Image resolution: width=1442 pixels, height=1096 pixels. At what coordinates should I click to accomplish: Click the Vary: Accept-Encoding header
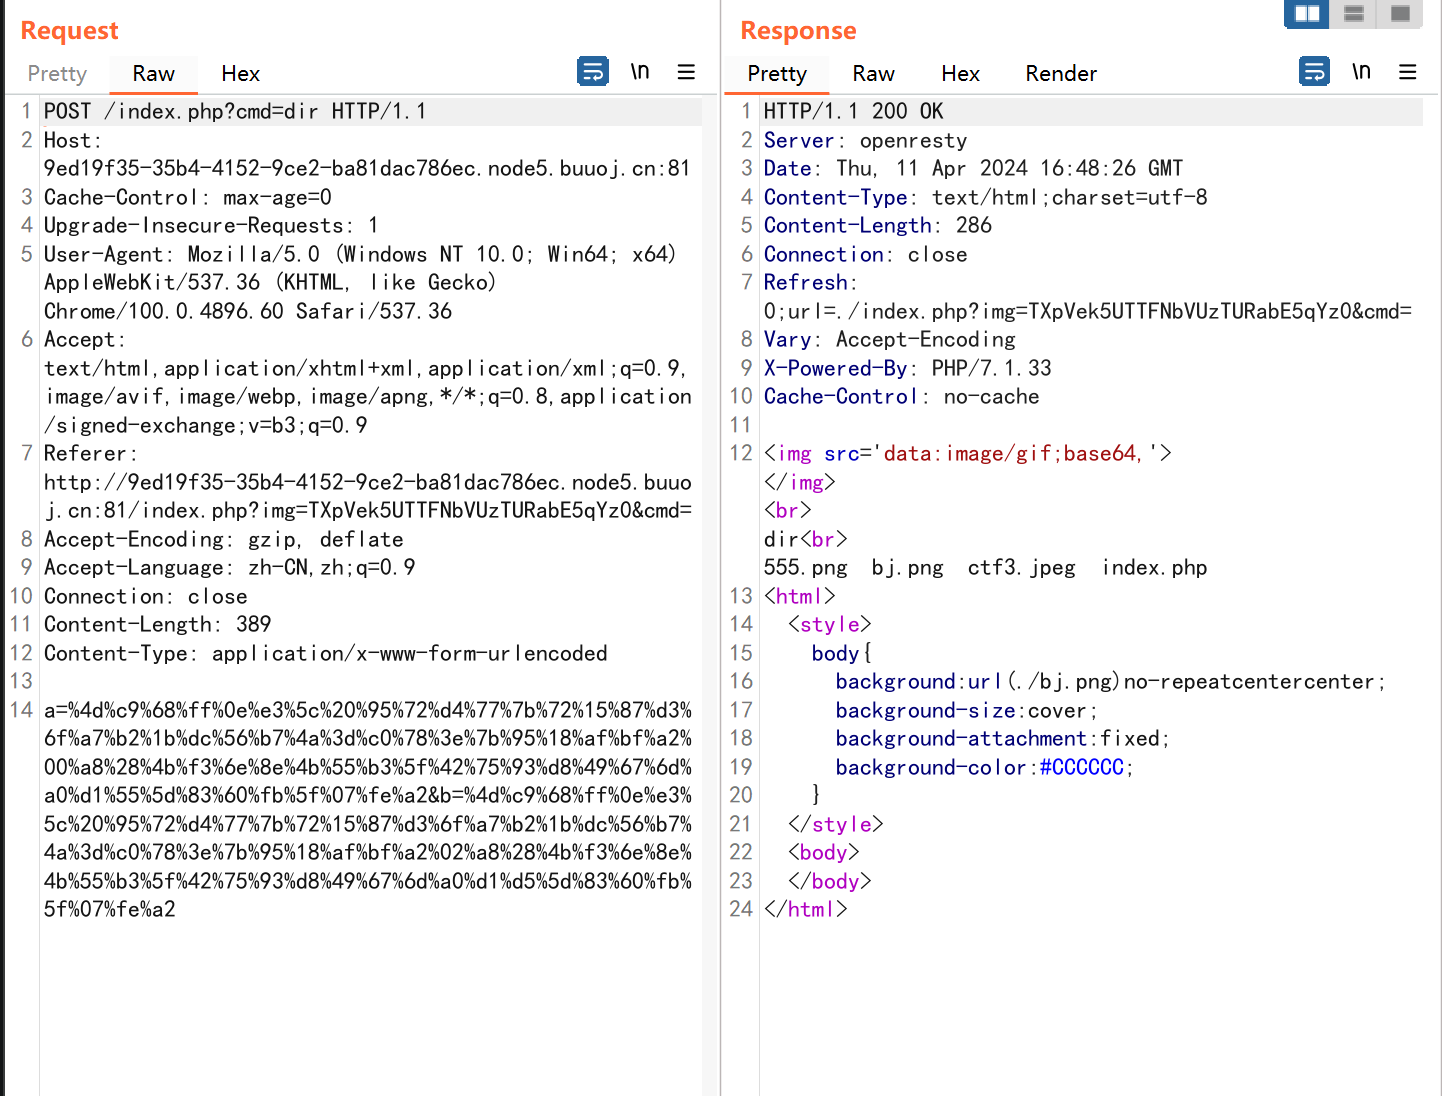[x=890, y=339]
